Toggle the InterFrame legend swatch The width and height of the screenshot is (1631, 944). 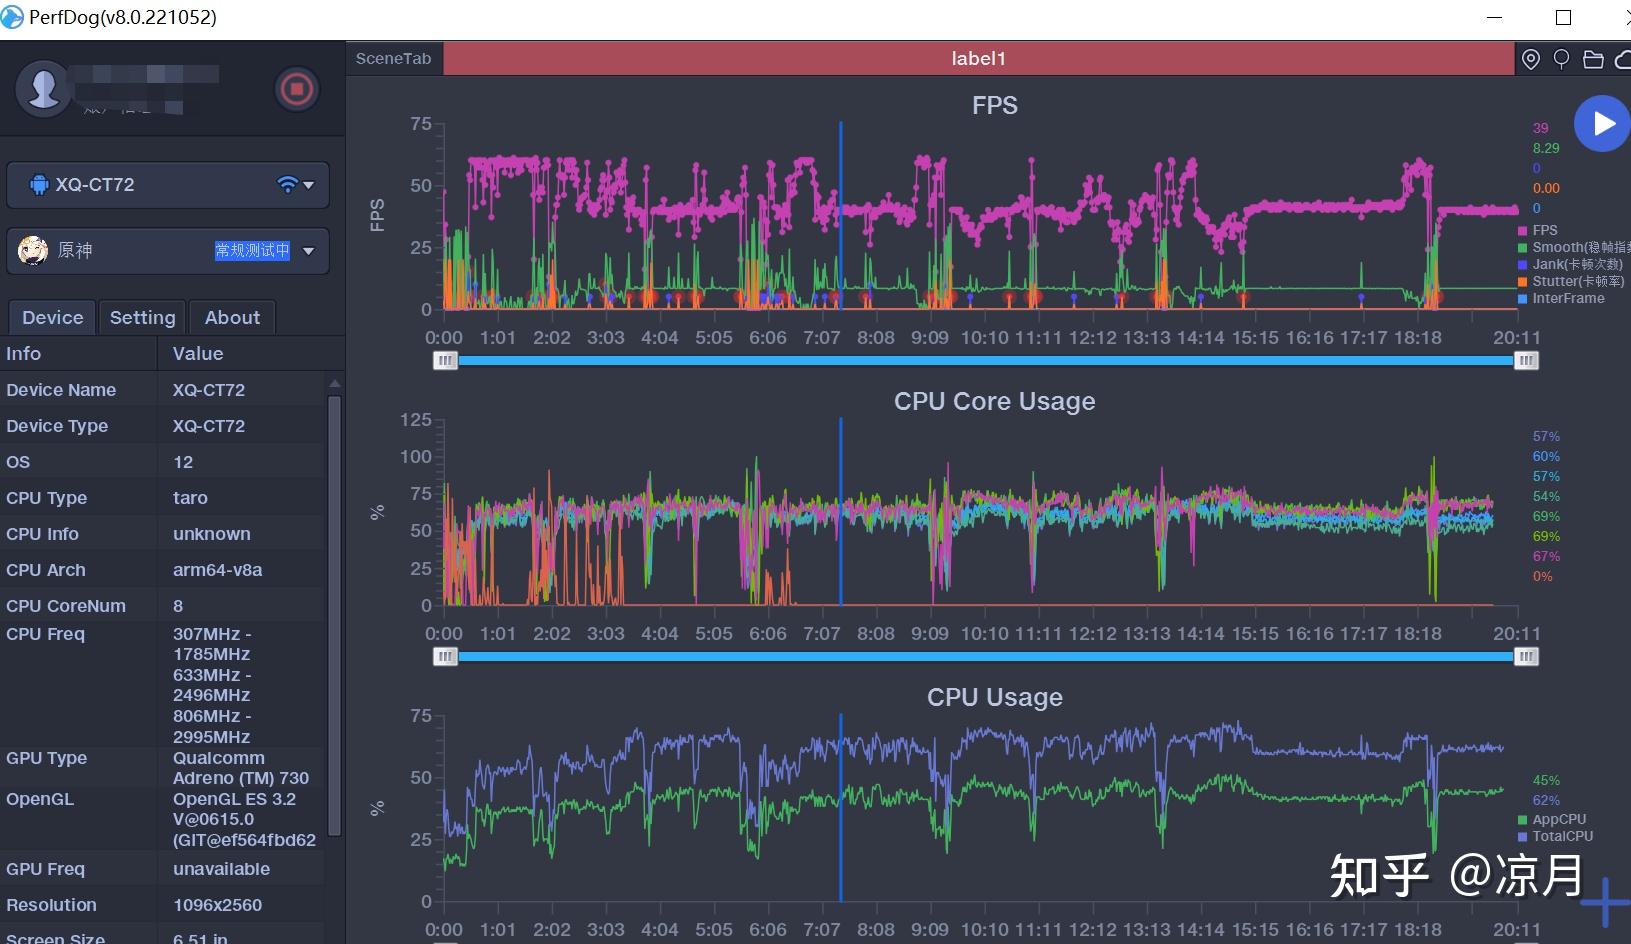click(x=1523, y=299)
